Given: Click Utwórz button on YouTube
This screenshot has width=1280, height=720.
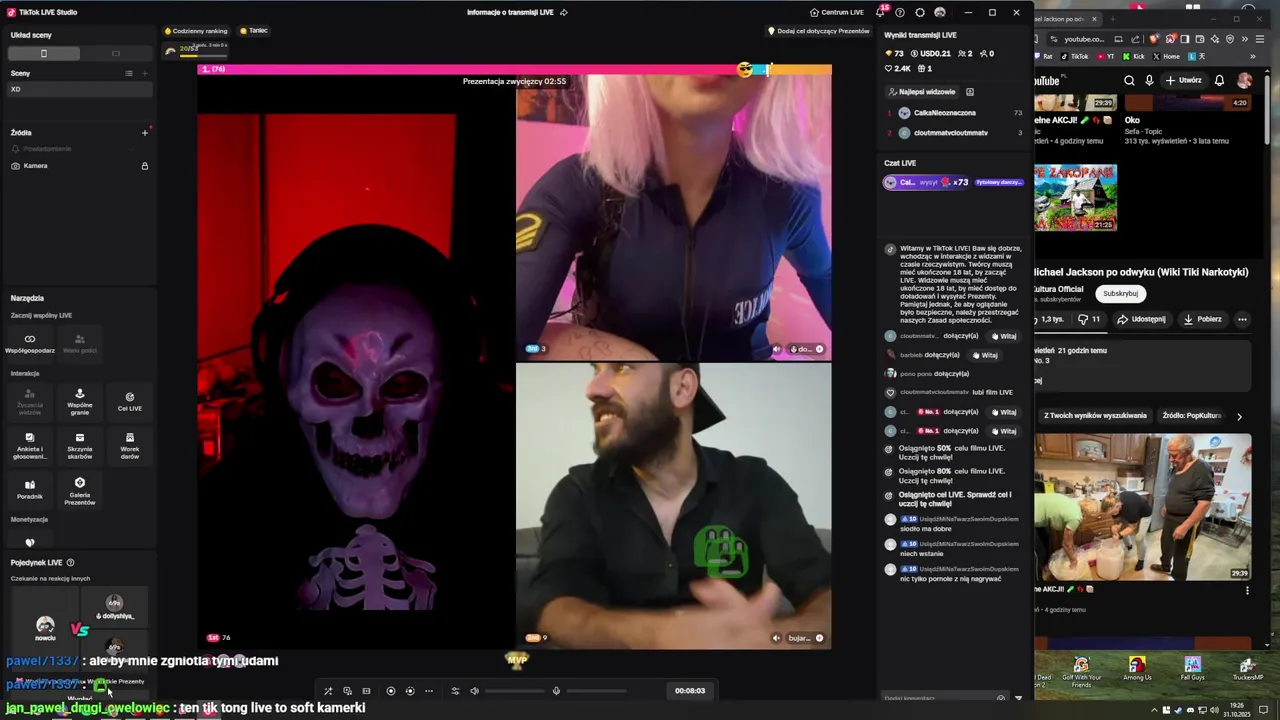Looking at the screenshot, I should tap(1183, 81).
